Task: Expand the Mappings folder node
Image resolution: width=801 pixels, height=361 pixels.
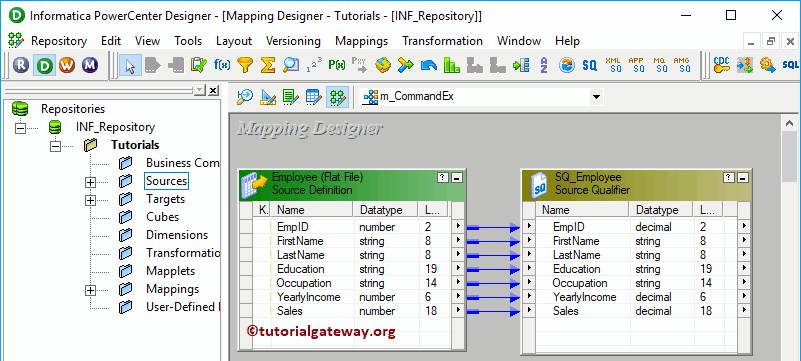Action: point(90,290)
